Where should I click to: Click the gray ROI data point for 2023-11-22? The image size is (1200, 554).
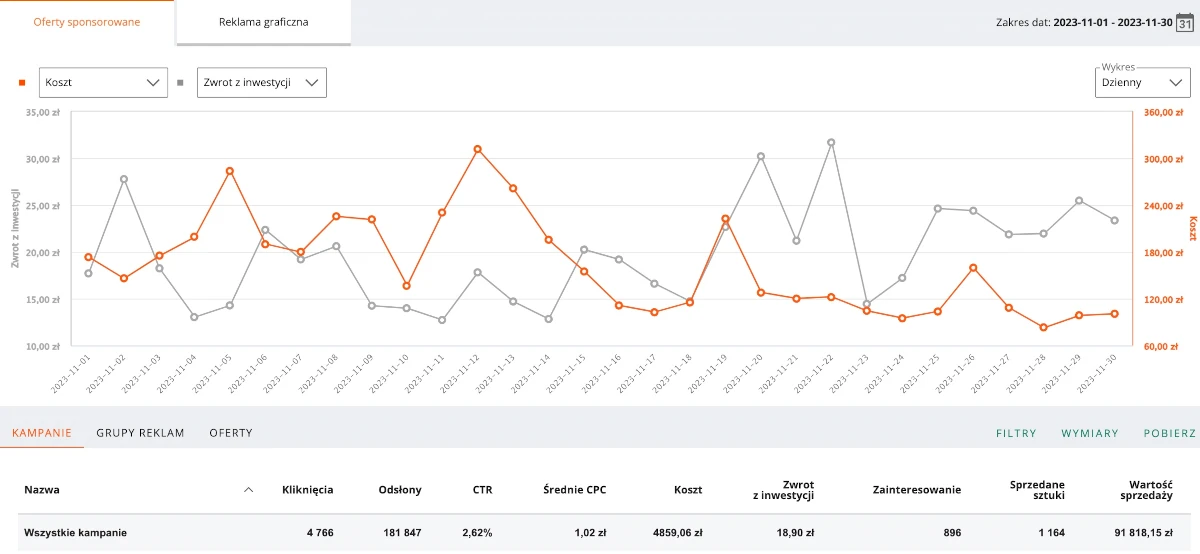pyautogui.click(x=831, y=143)
